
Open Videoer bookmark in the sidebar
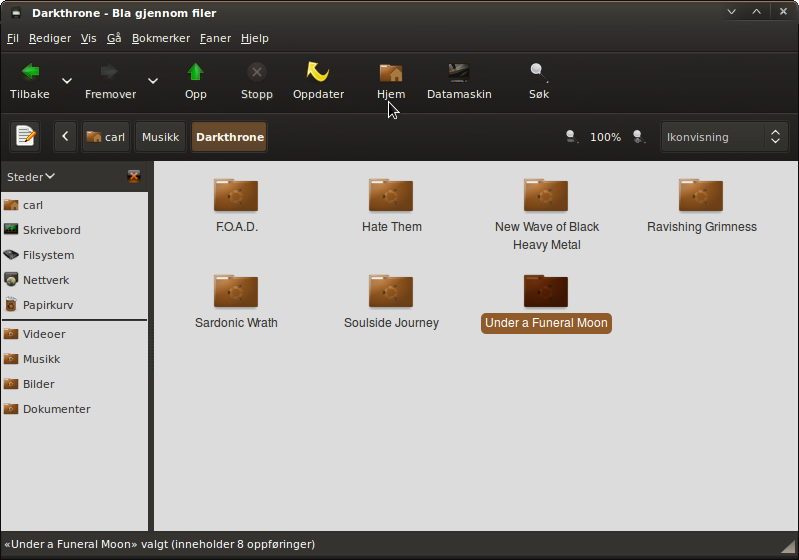74,334
